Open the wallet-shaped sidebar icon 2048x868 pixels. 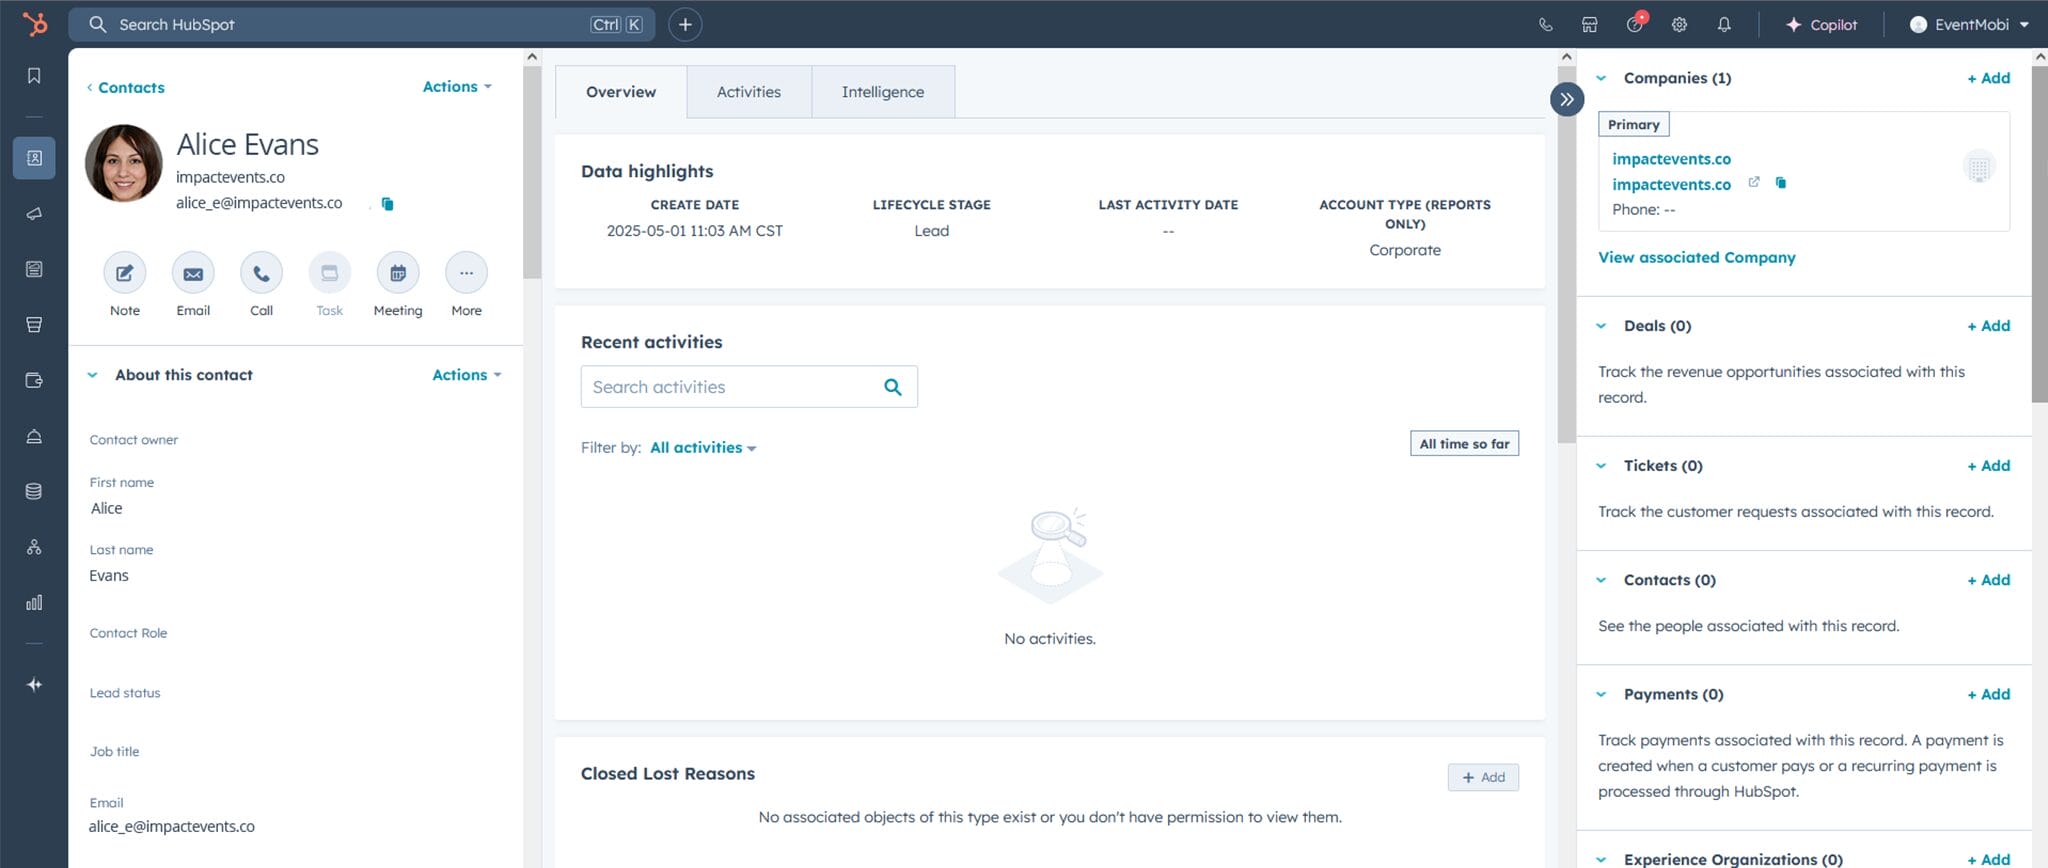[x=34, y=380]
